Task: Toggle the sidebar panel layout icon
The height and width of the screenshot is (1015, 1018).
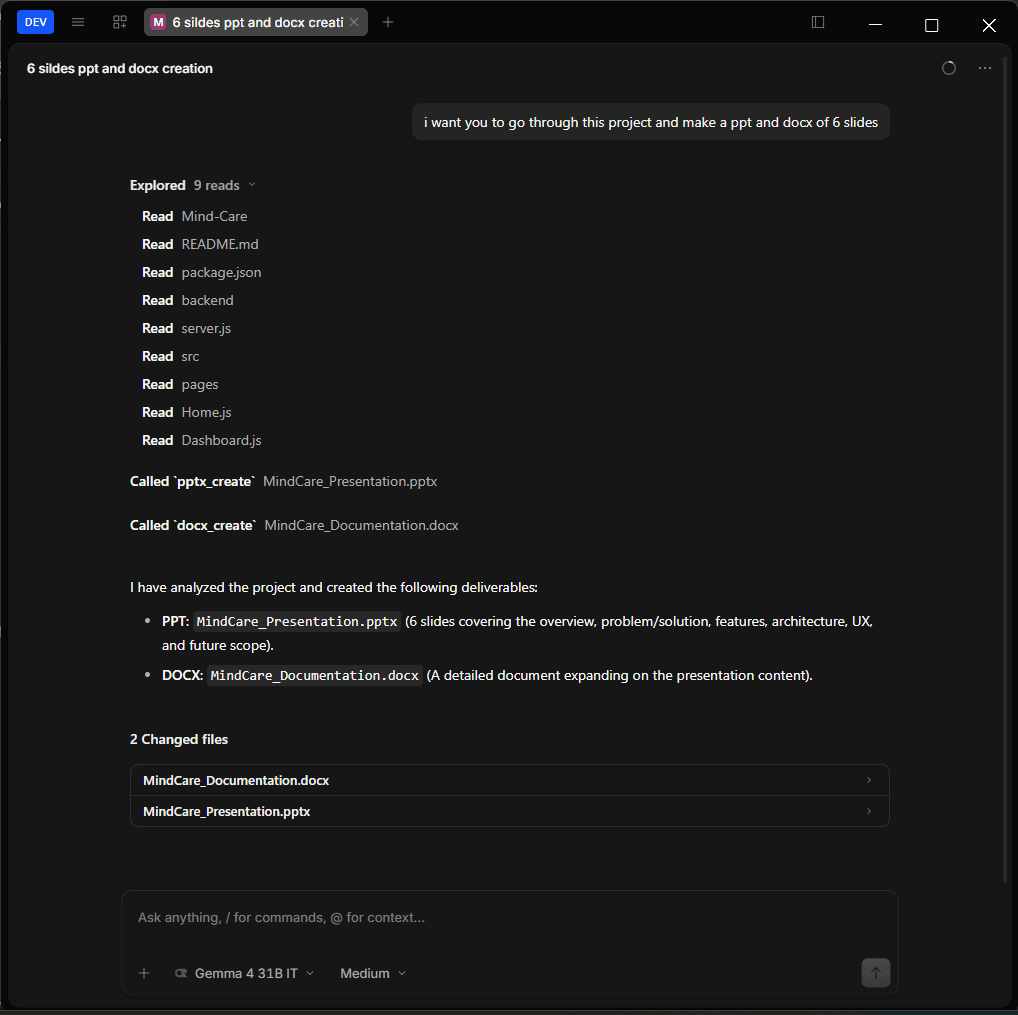Action: 818,22
